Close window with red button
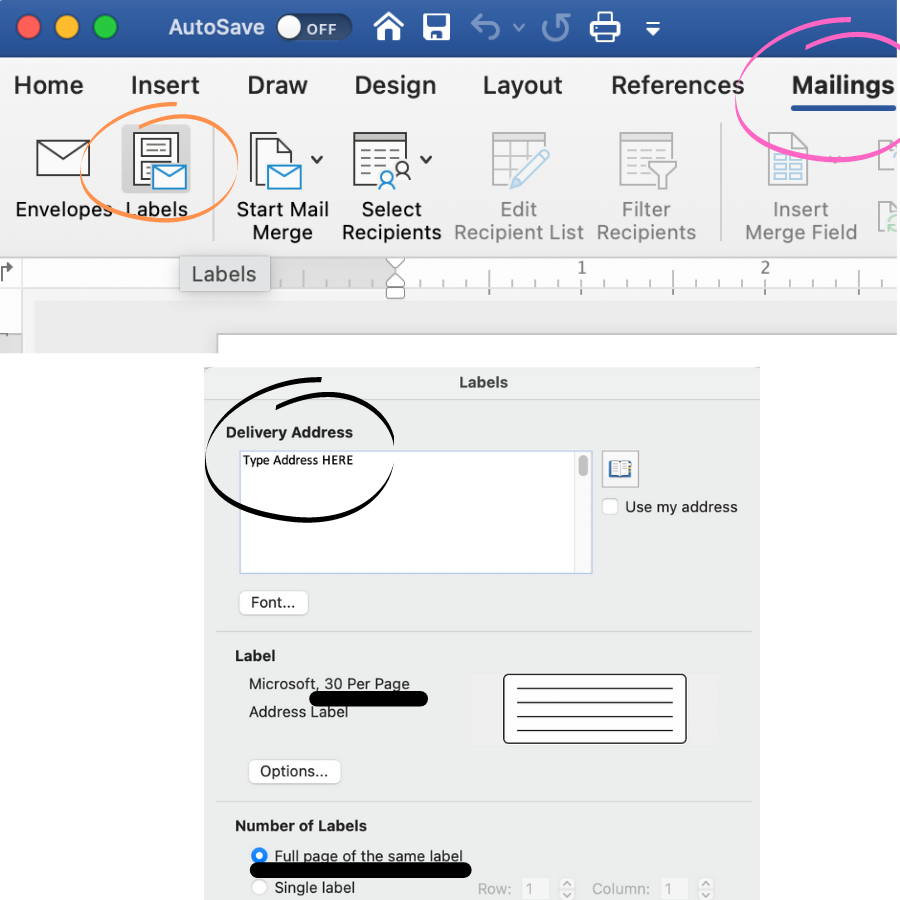This screenshot has width=900, height=900. [x=29, y=28]
